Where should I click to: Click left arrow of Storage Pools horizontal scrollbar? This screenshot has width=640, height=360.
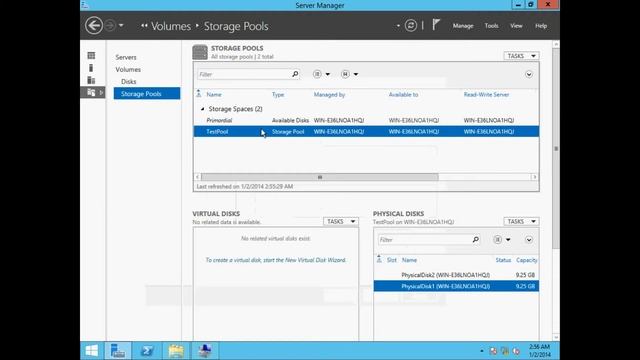click(x=198, y=177)
